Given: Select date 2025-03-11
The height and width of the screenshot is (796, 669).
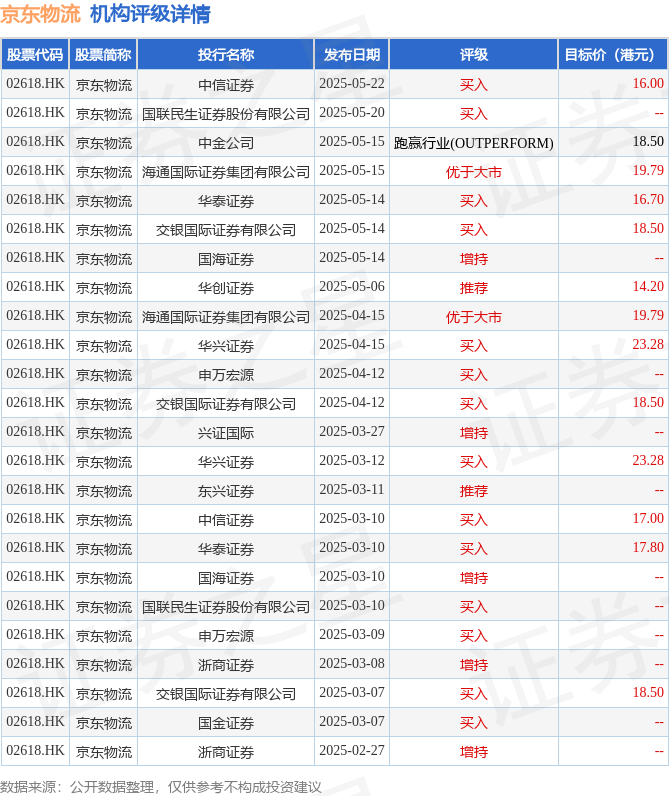Looking at the screenshot, I should [x=352, y=489].
